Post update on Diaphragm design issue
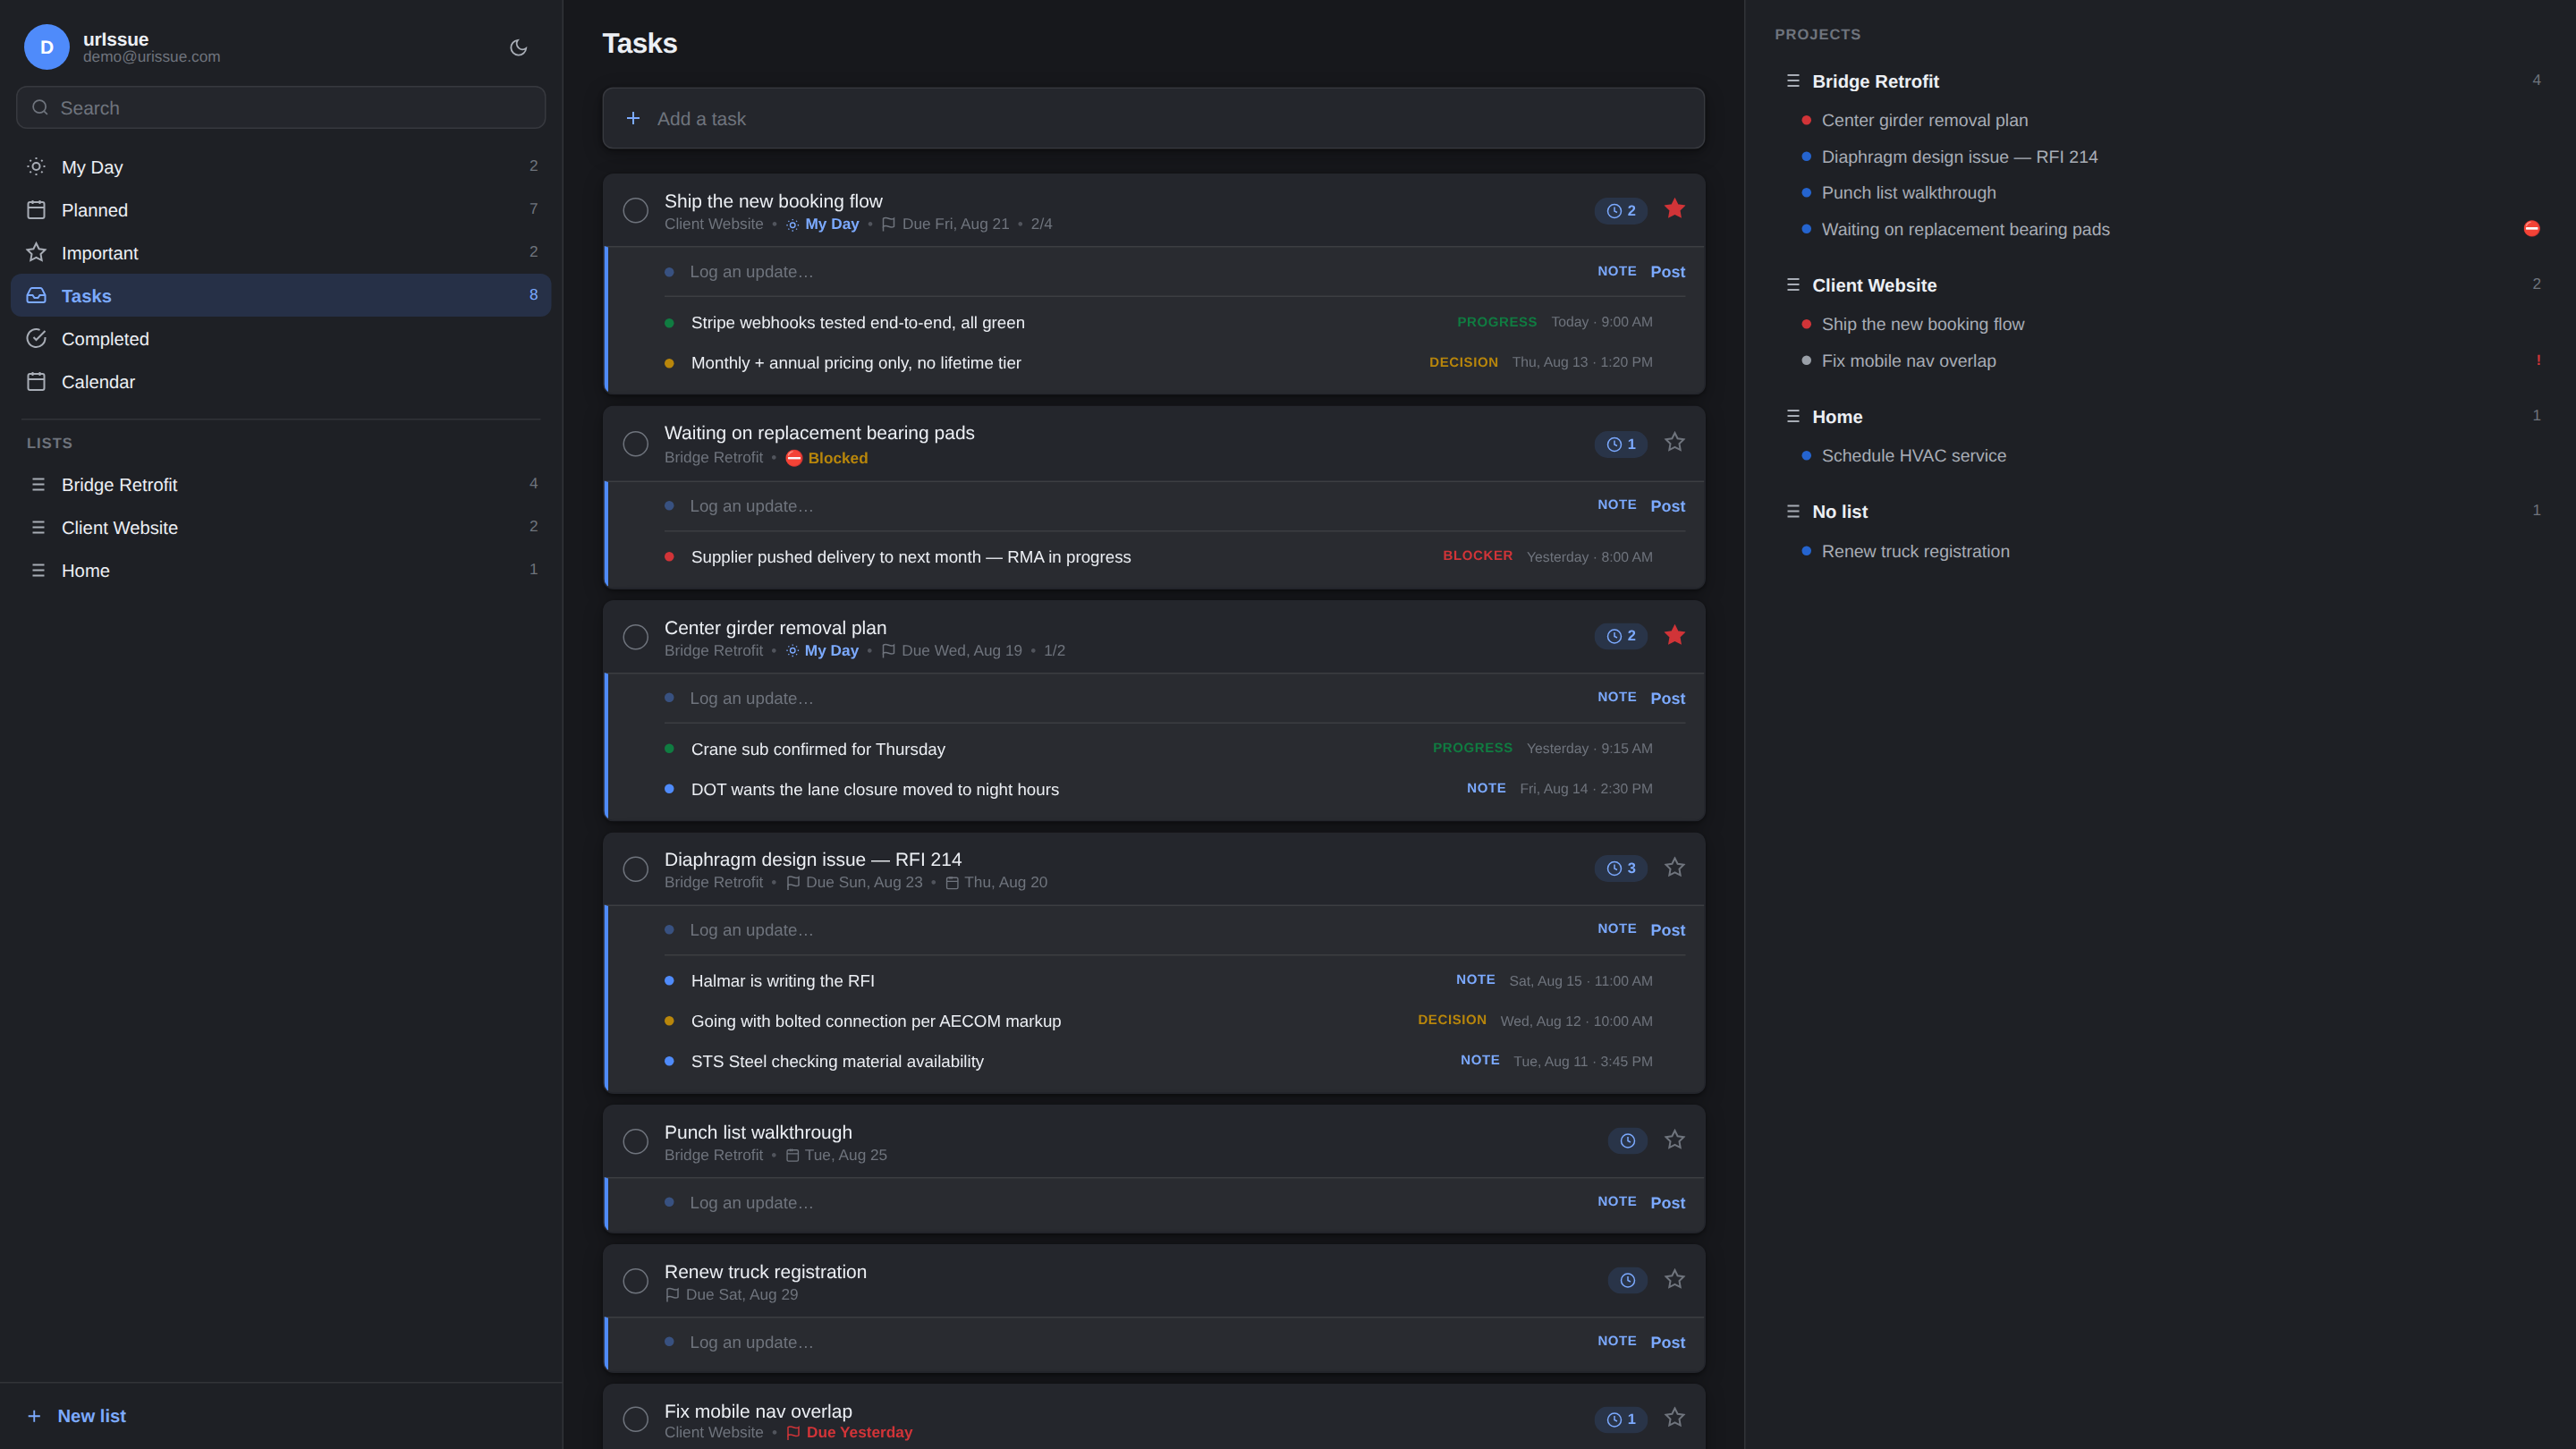This screenshot has height=1449, width=2576. (1667, 930)
